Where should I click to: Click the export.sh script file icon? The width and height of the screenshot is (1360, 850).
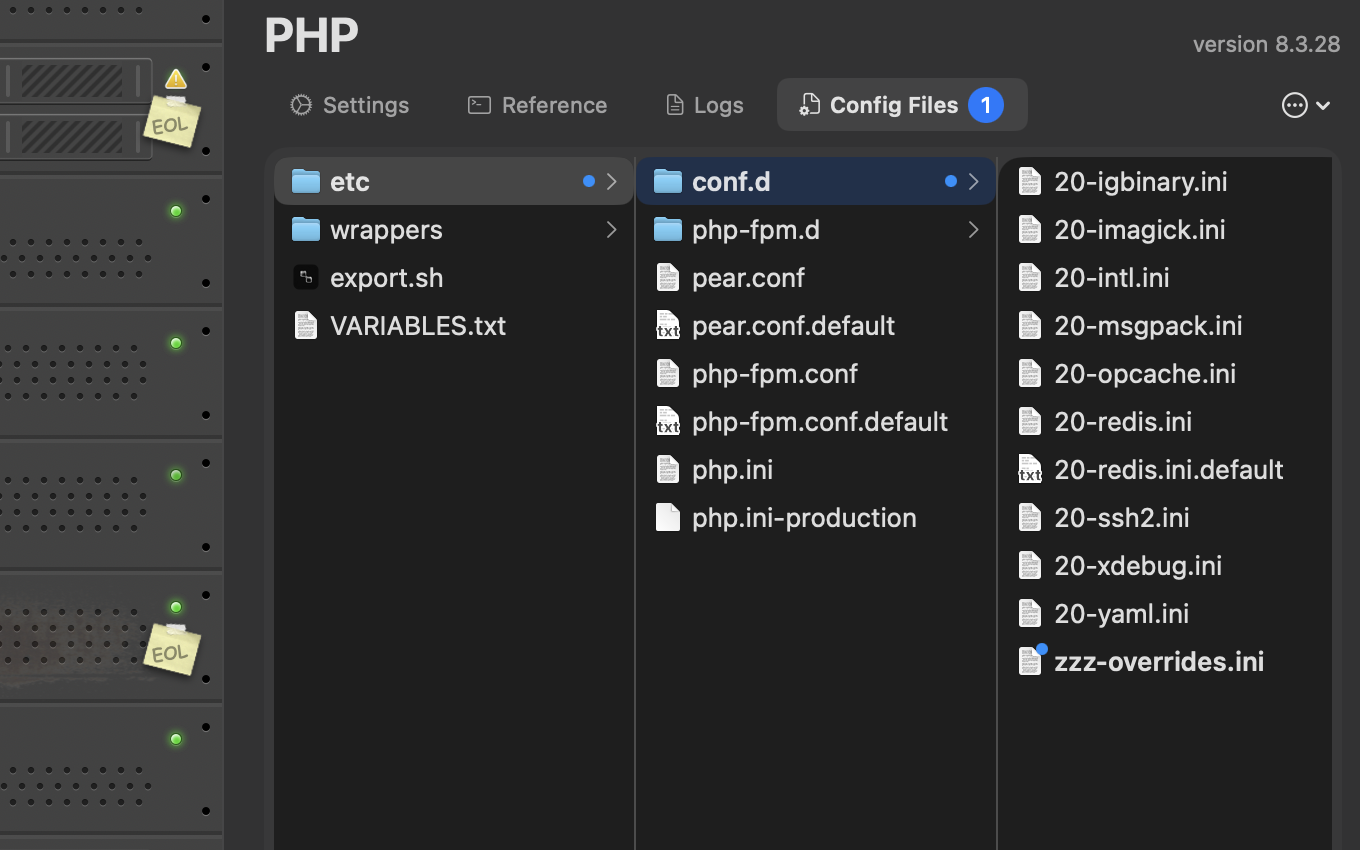(x=306, y=277)
